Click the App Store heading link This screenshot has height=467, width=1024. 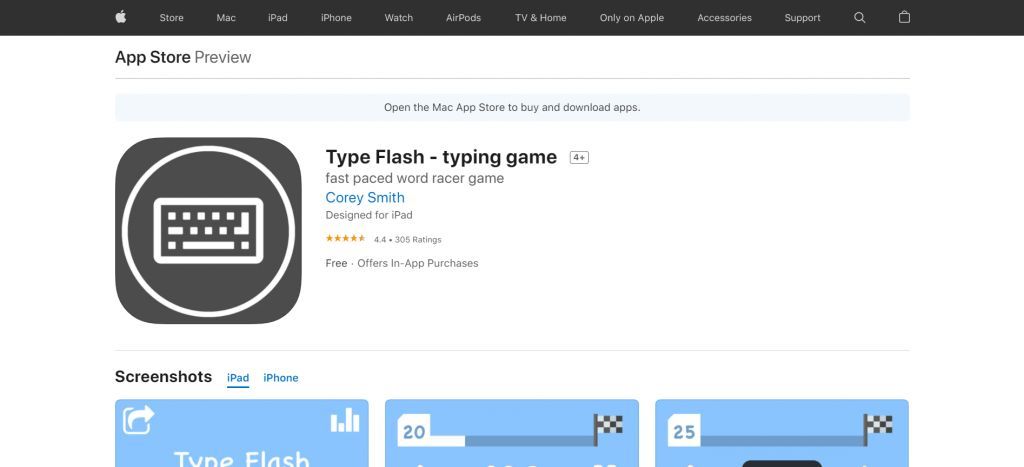153,57
